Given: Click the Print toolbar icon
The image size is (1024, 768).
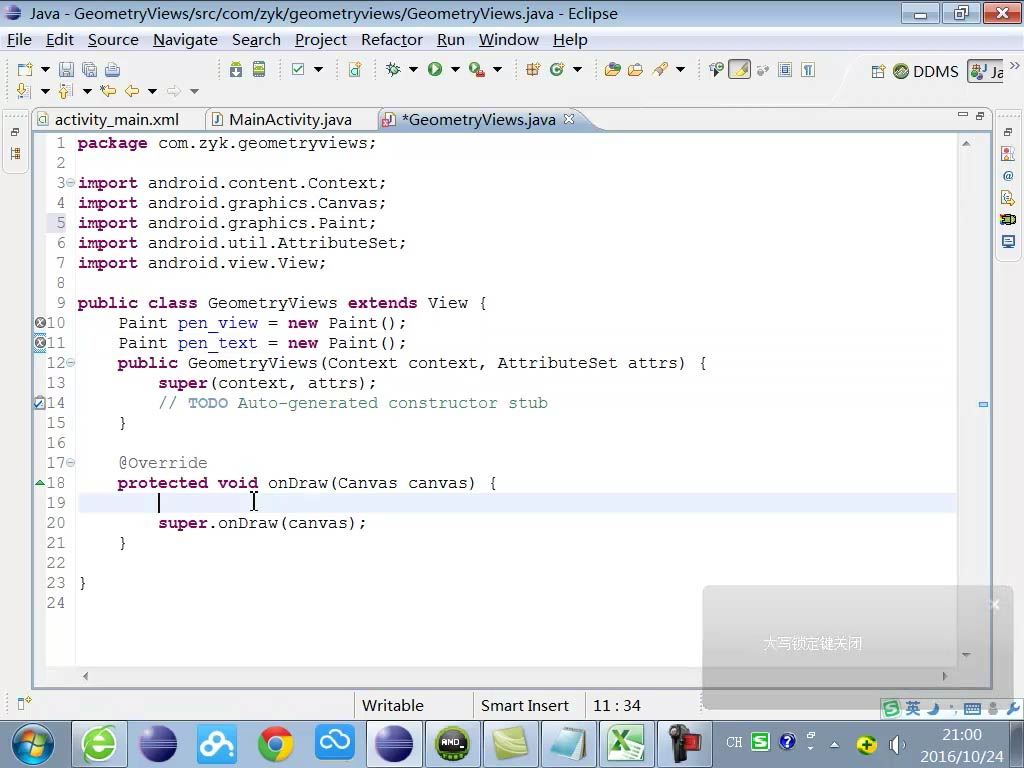Looking at the screenshot, I should [112, 69].
